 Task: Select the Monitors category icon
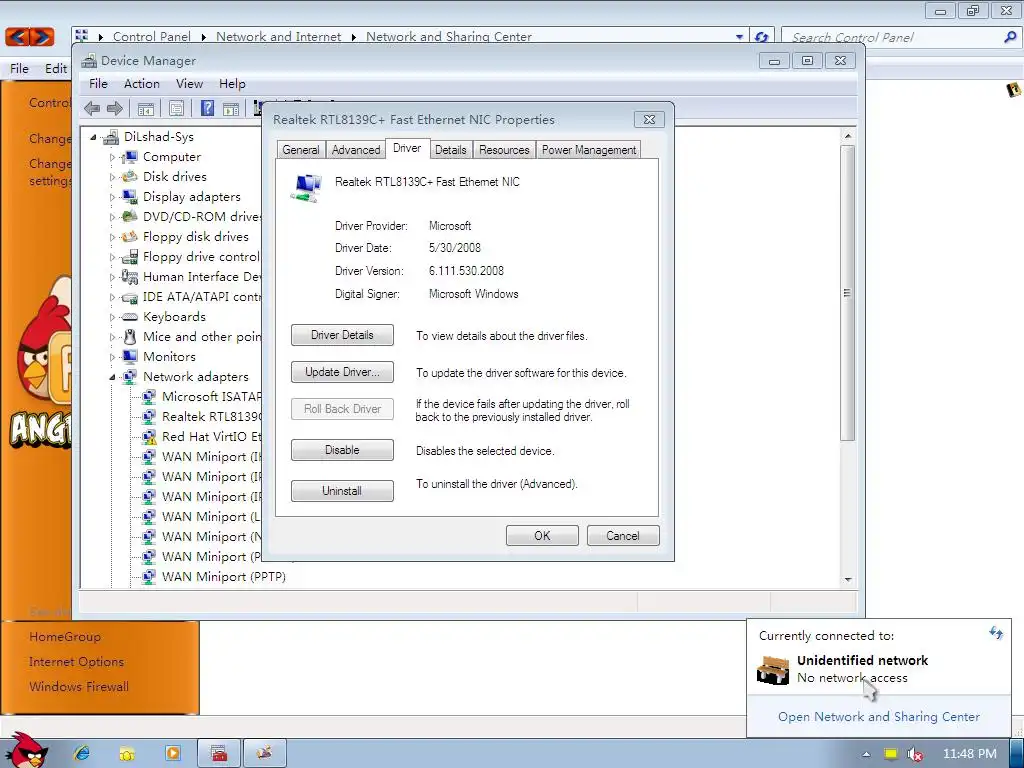pyautogui.click(x=130, y=357)
